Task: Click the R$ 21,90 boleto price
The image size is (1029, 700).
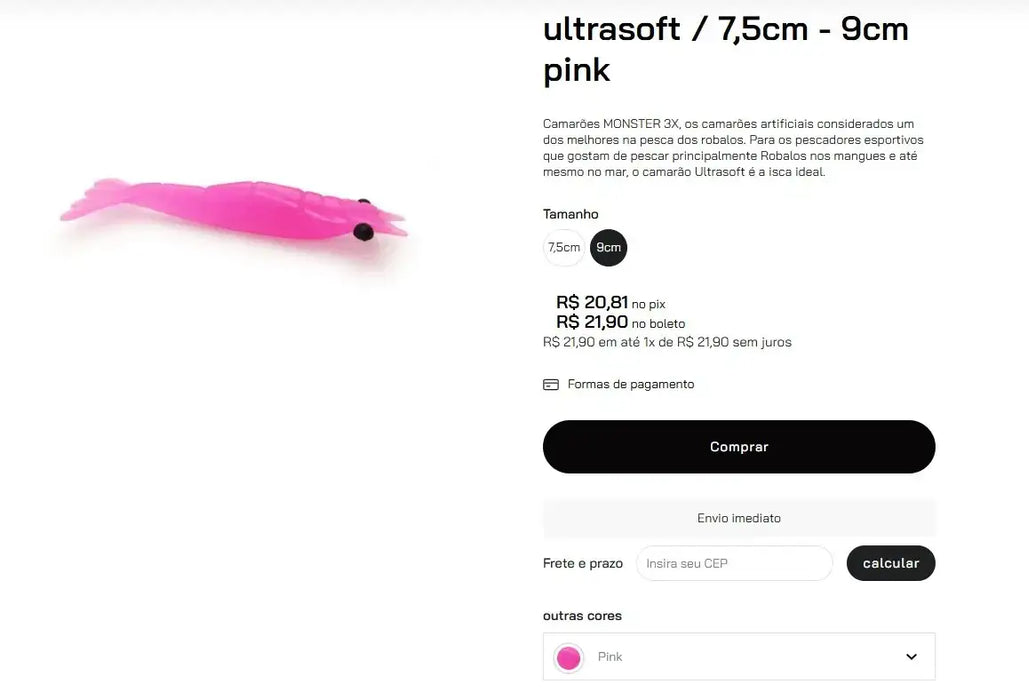Action: tap(592, 322)
